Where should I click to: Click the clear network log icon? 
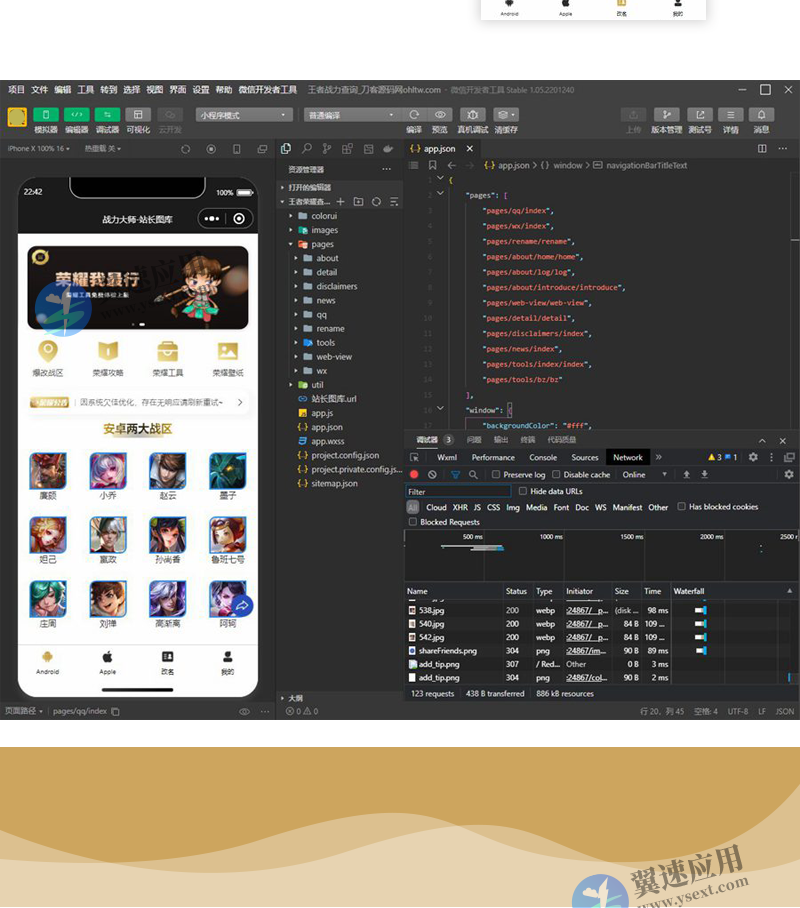pyautogui.click(x=432, y=474)
